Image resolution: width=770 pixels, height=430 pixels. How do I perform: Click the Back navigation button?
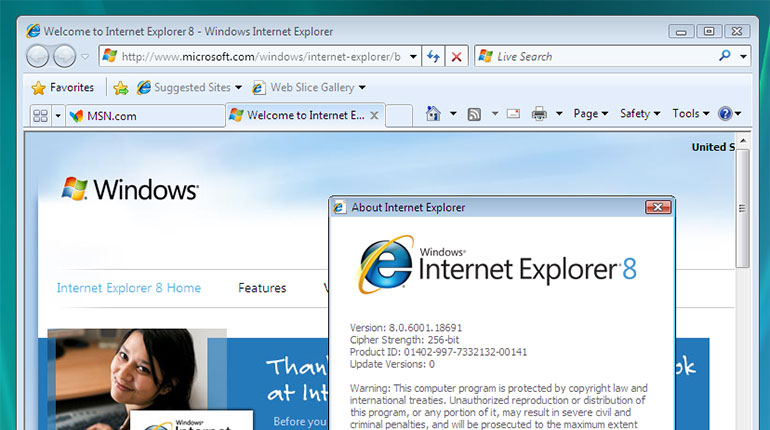click(x=38, y=56)
